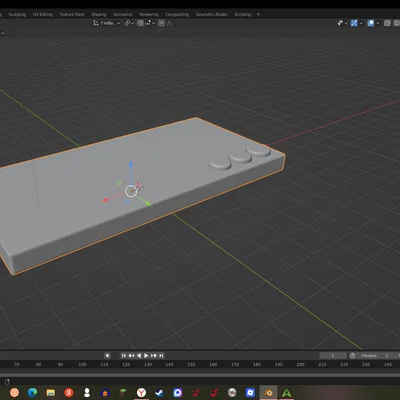Viewport: 400px width, 400px height.
Task: Open File Explorer from the taskbar
Action: click(51, 393)
